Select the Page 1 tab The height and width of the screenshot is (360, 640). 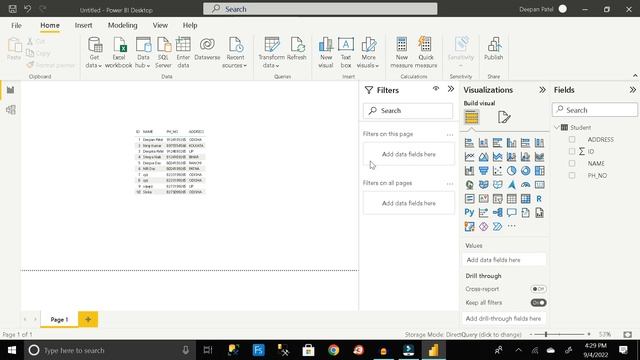pos(59,320)
